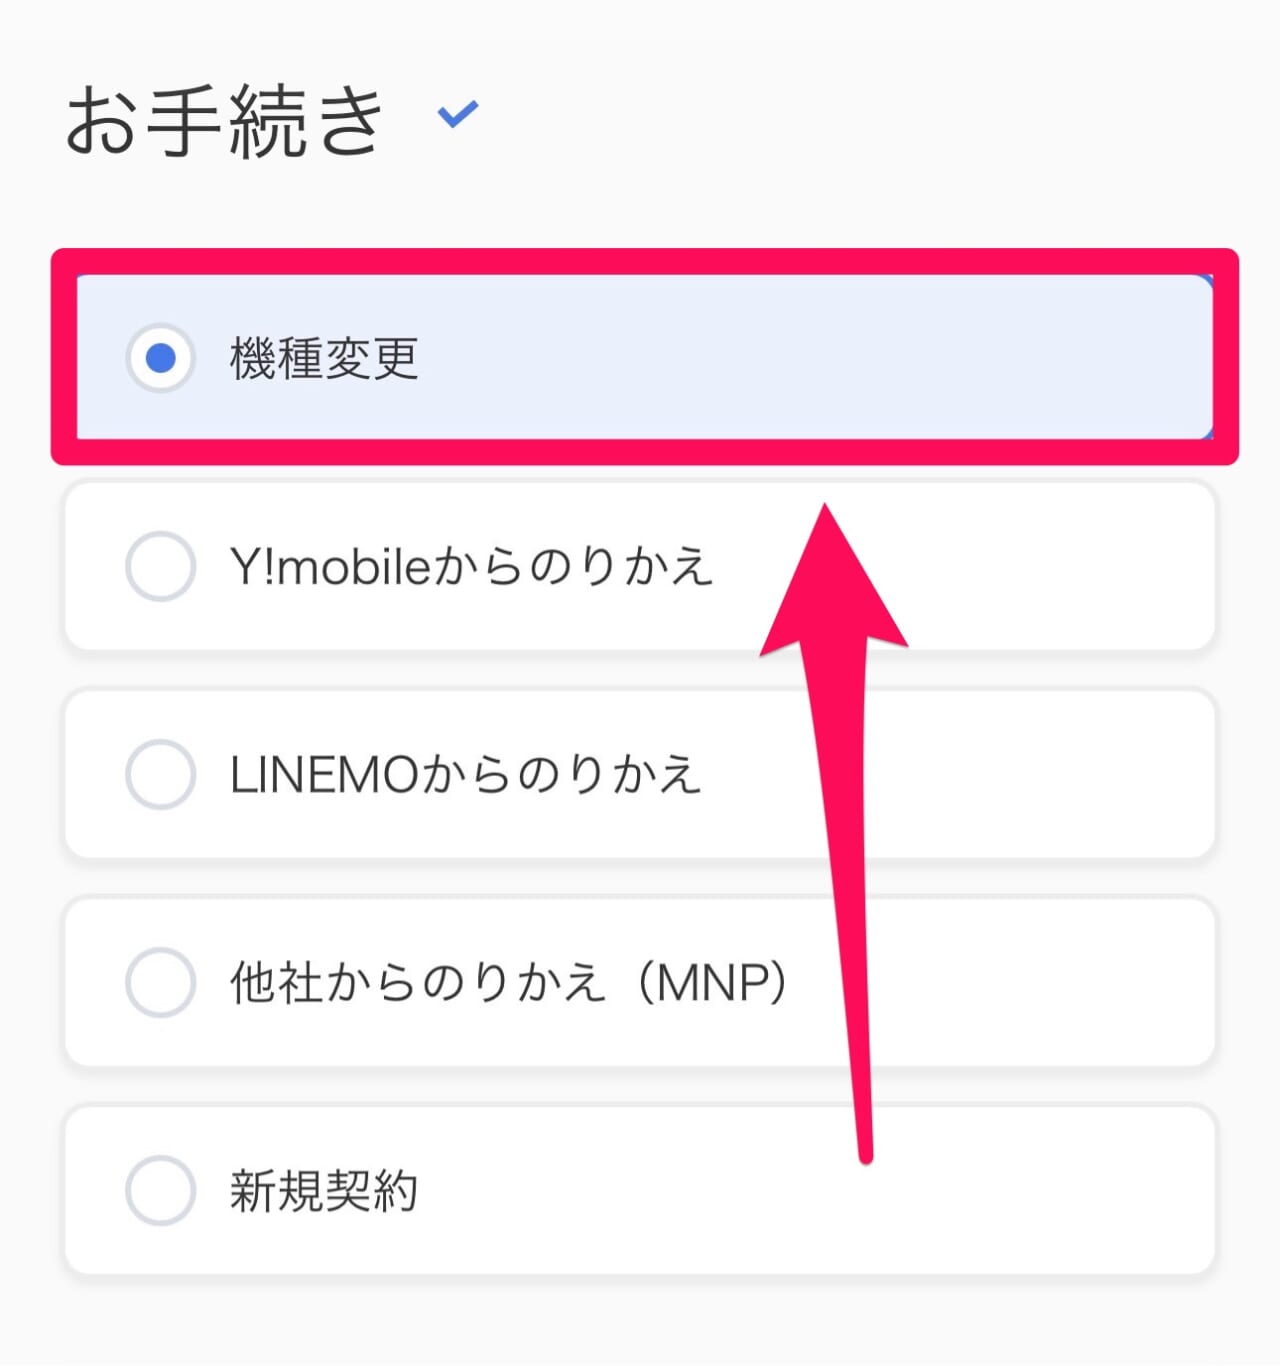Select the Y!mobileからのりかえ radio button
This screenshot has height=1366, width=1280.
coord(160,565)
